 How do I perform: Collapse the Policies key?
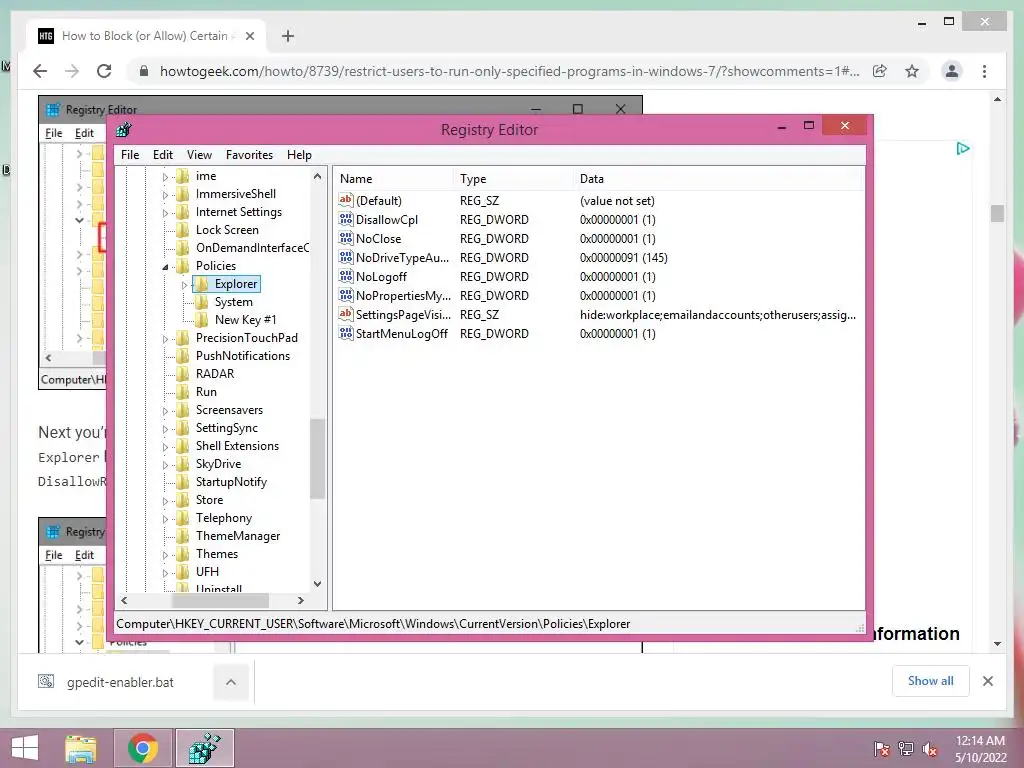click(x=165, y=266)
